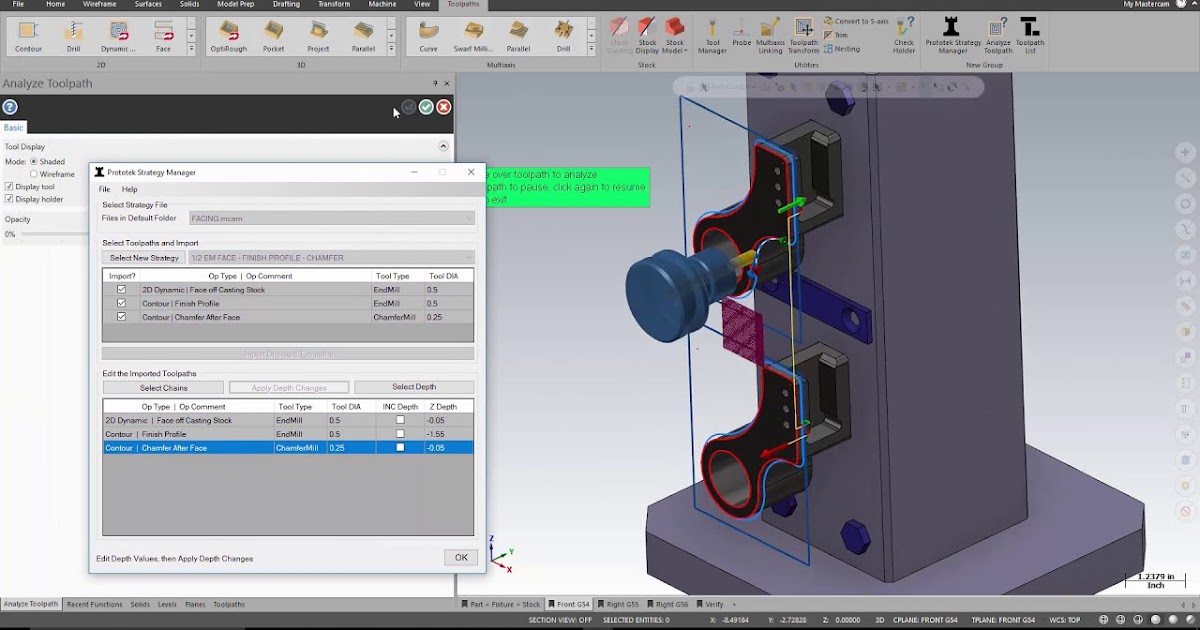Switch to the Model Prep tab
This screenshot has width=1200, height=630.
click(235, 4)
